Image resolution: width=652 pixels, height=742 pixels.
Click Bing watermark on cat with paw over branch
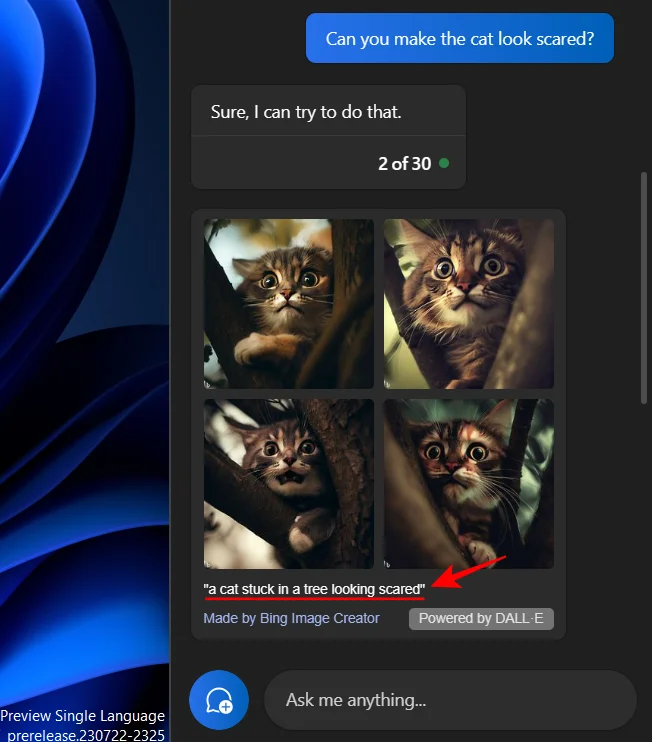[x=207, y=384]
